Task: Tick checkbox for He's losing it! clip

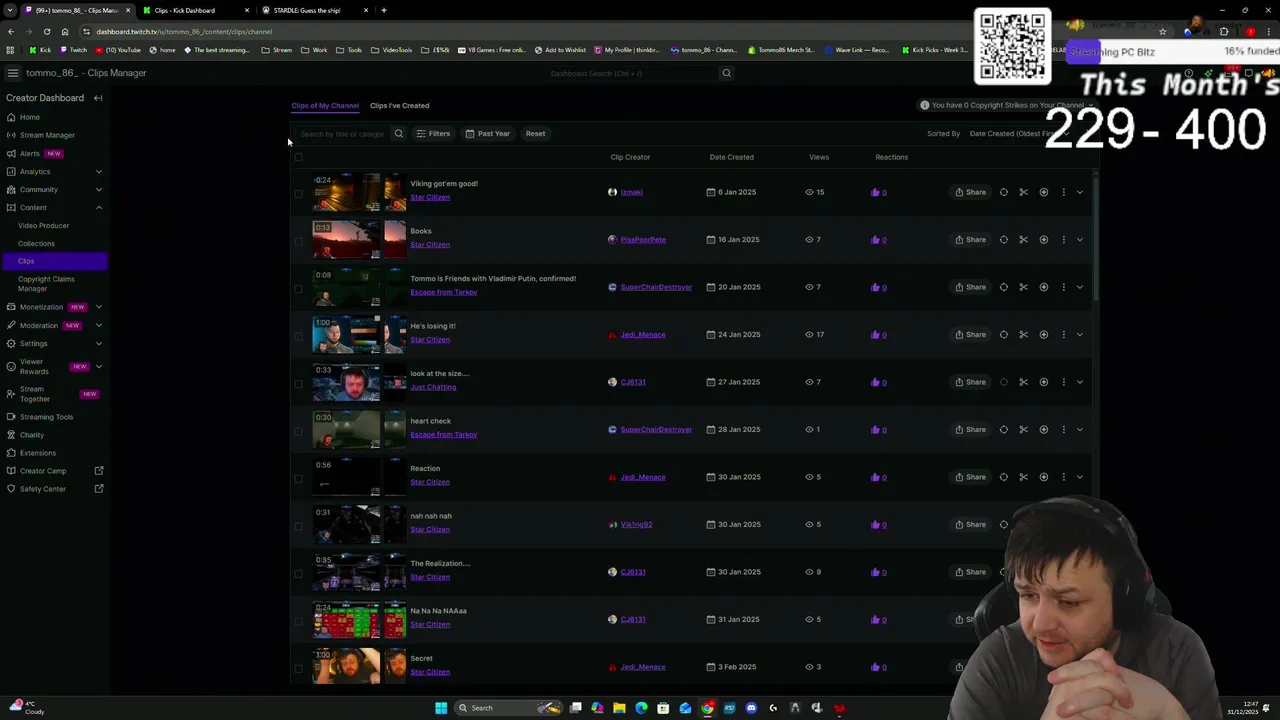Action: (x=298, y=336)
